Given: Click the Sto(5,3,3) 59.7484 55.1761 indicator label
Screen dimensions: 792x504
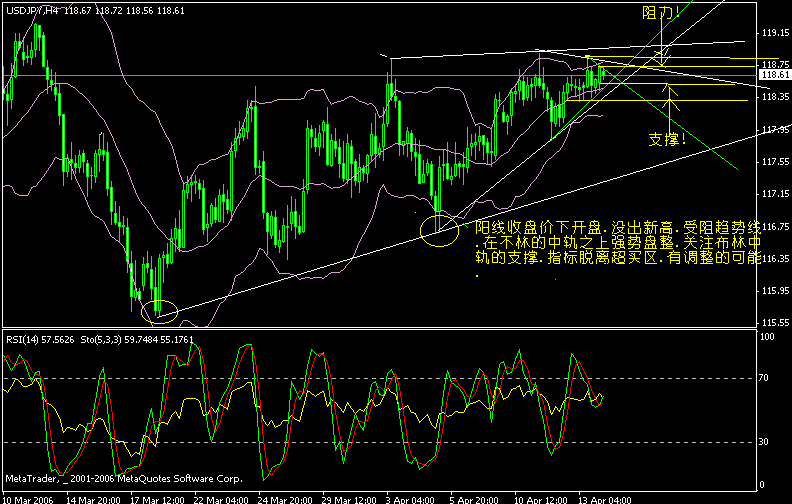Looking at the screenshot, I should [137, 340].
